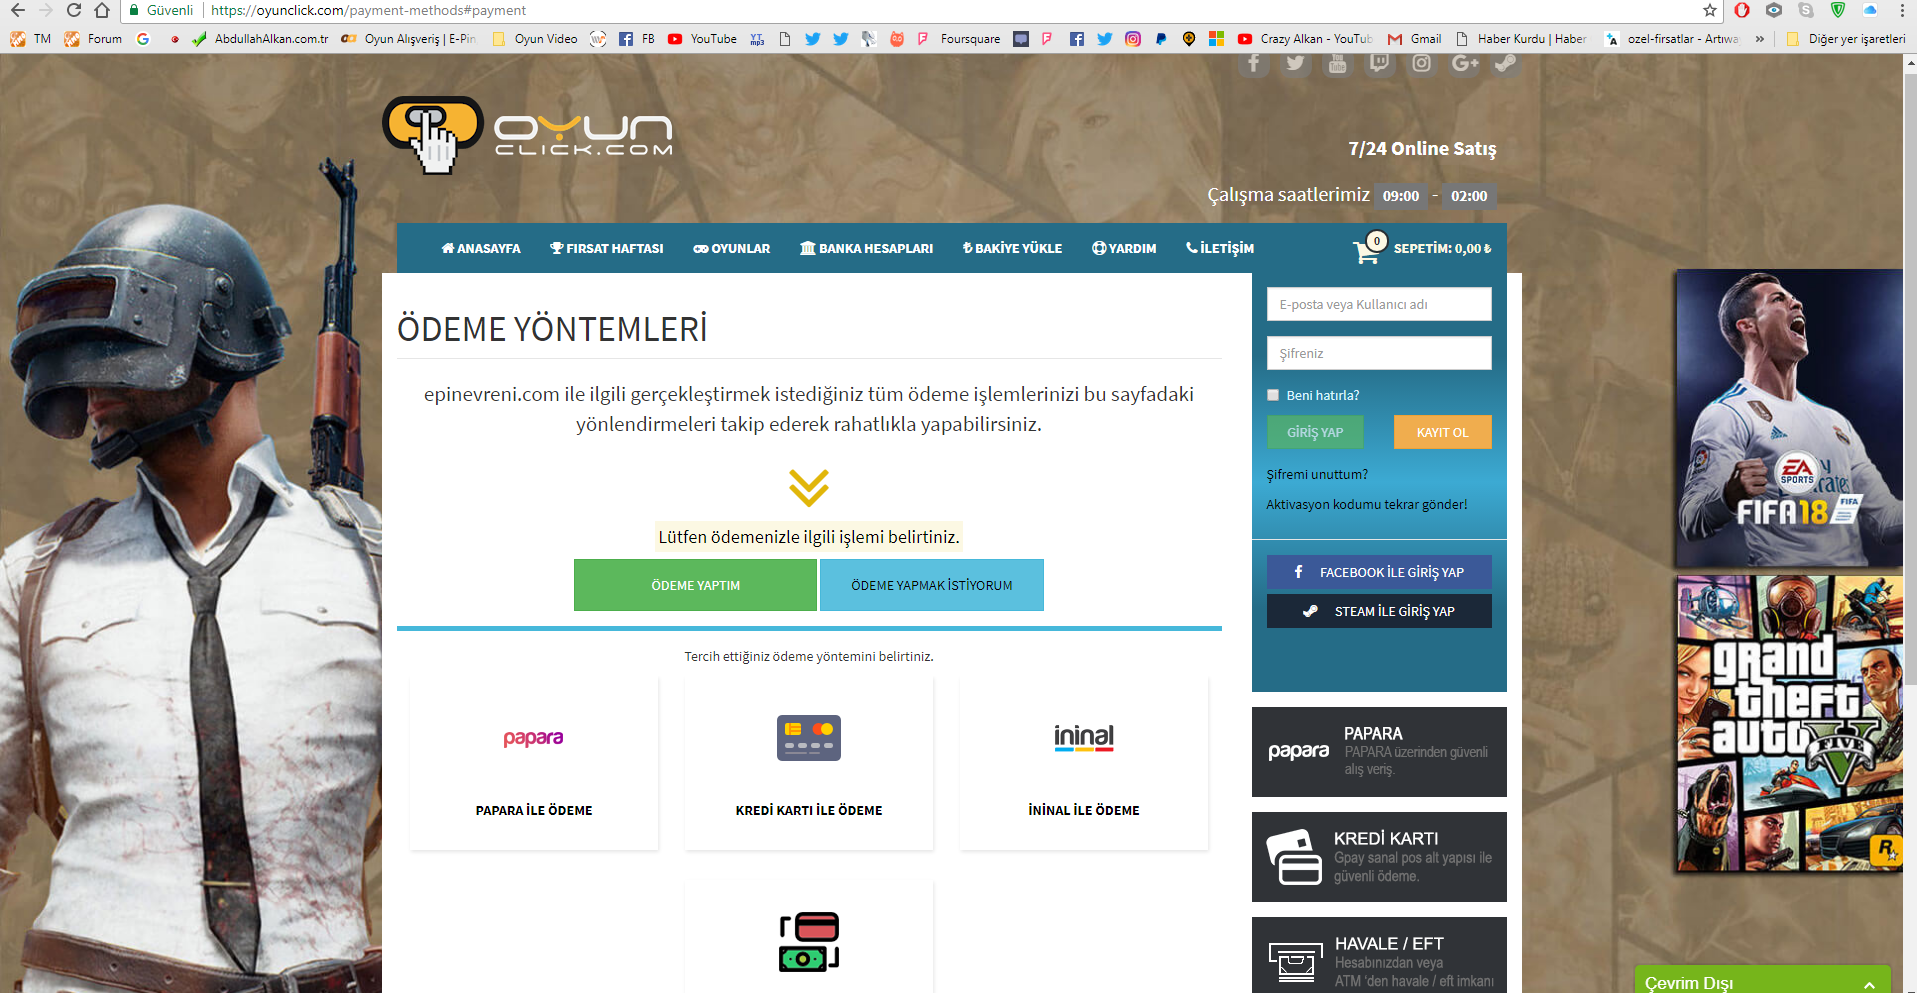Go to ANASAYFA in the navigation bar
The image size is (1917, 993).
pyautogui.click(x=481, y=248)
